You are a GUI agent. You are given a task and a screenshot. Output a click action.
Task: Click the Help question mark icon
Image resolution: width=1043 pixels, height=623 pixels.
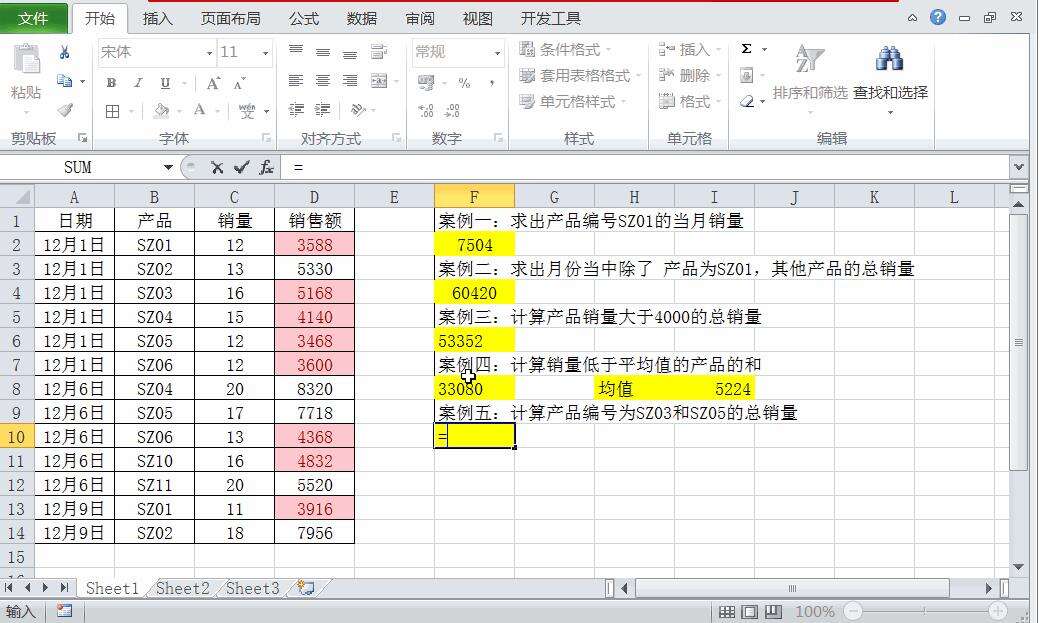pyautogui.click(x=938, y=17)
